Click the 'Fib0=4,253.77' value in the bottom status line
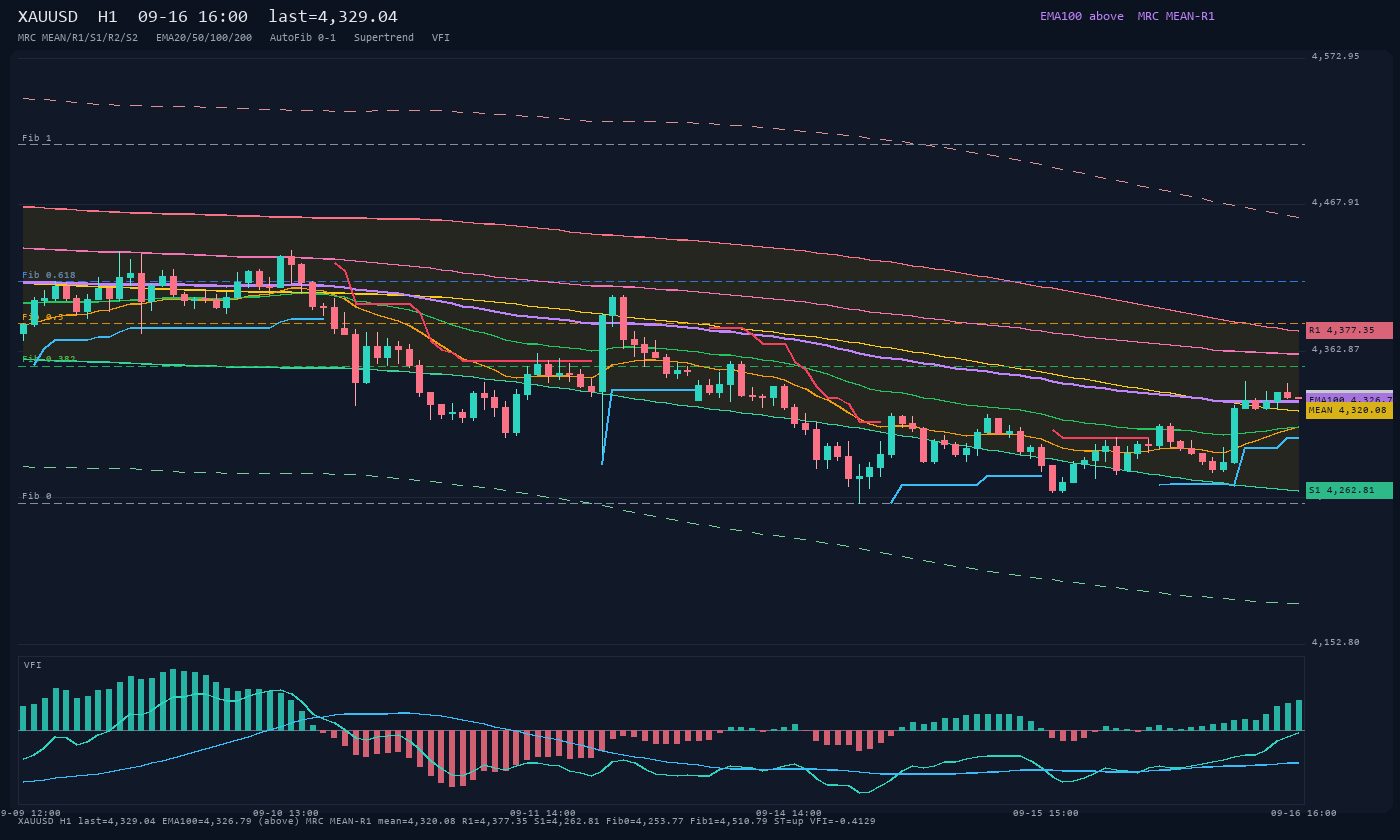The height and width of the screenshot is (840, 1400). pos(645,821)
